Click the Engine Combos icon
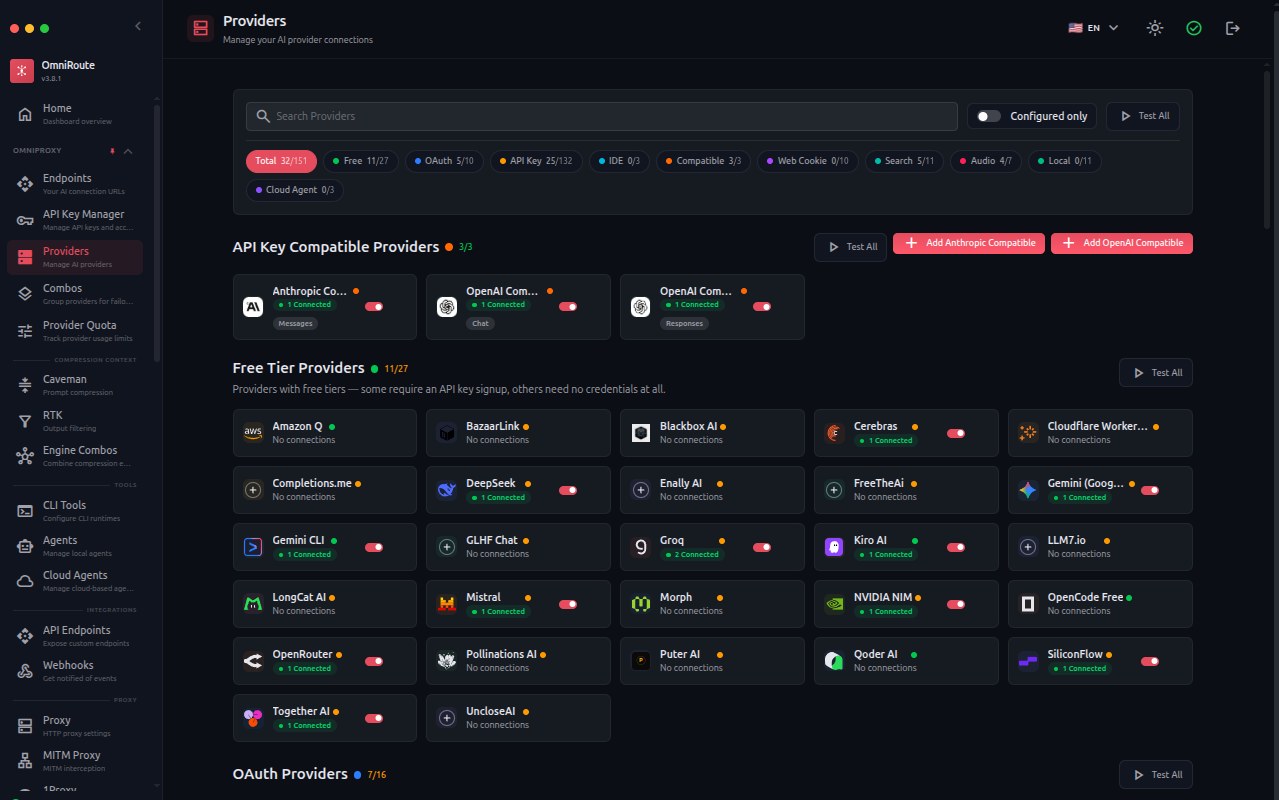This screenshot has width=1279, height=800. 25,456
